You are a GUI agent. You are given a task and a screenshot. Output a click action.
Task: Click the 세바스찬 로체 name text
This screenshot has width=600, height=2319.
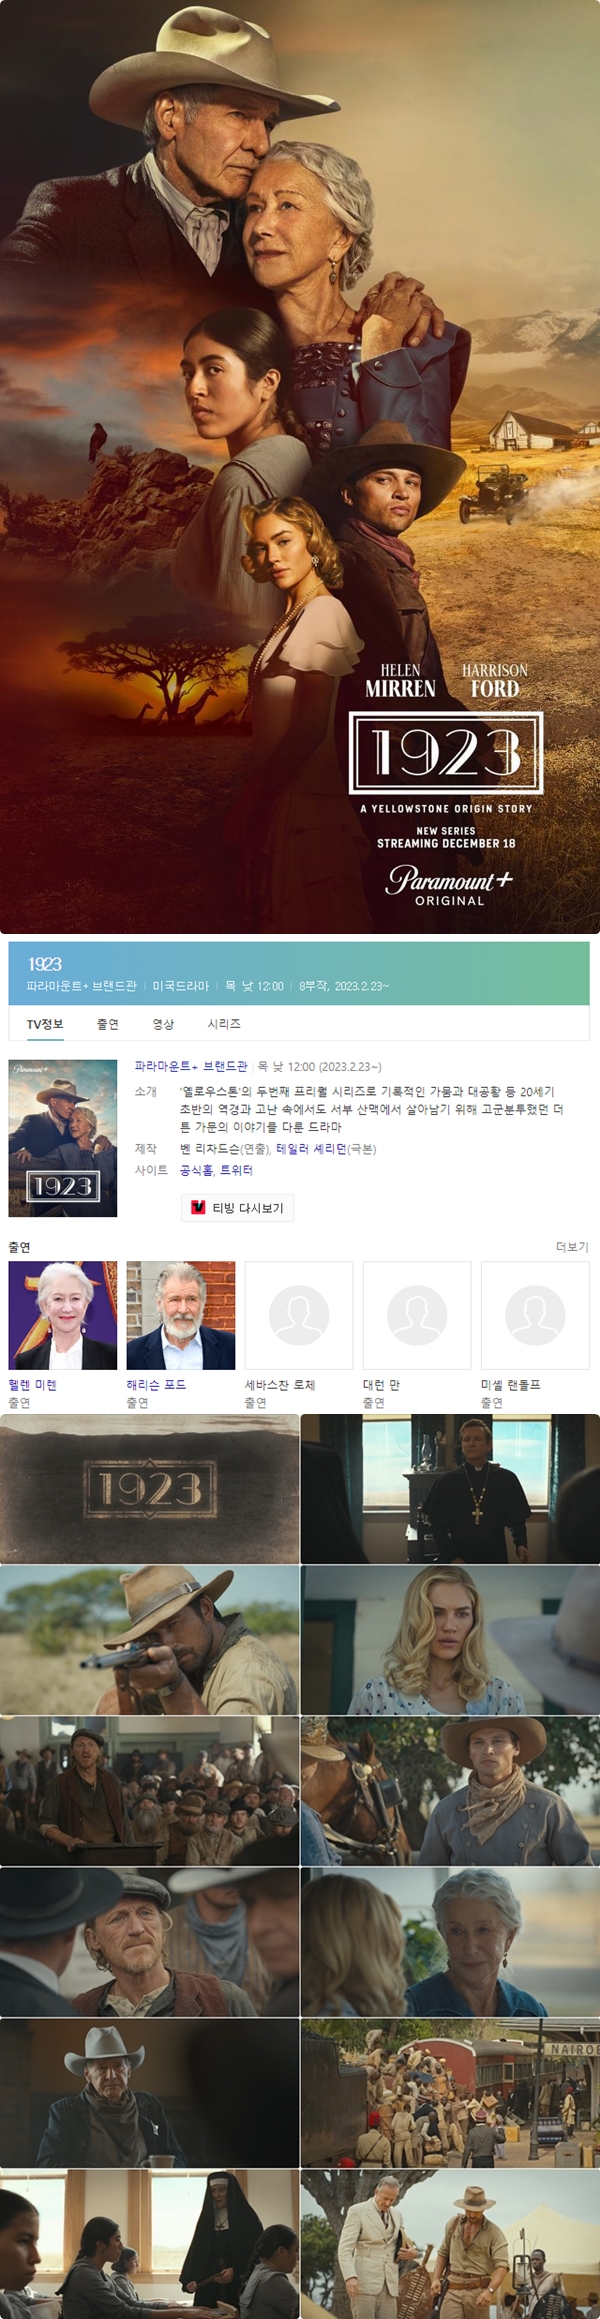point(280,1385)
